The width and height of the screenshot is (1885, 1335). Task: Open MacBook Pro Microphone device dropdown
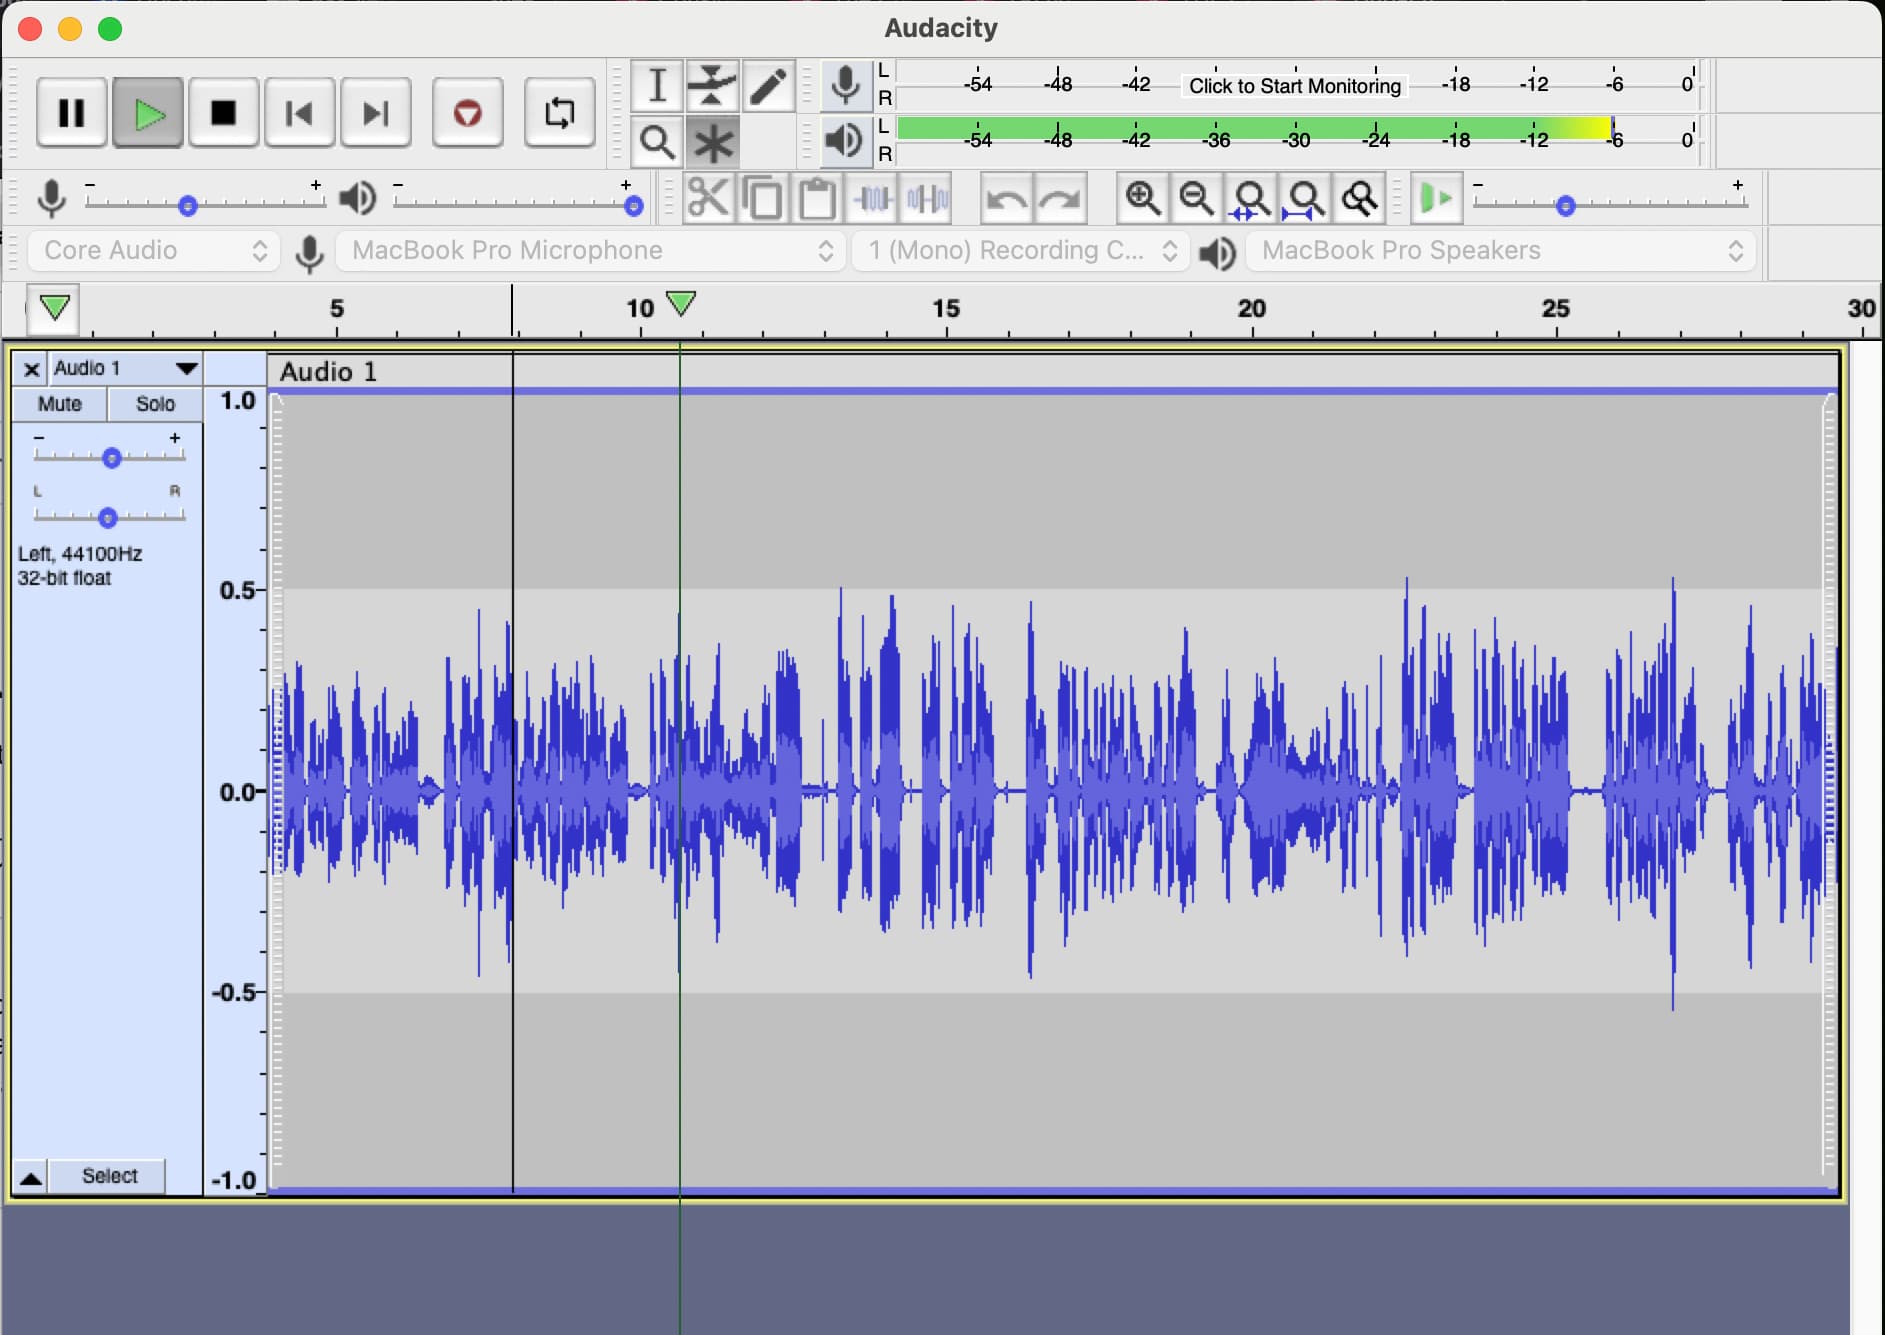tap(591, 250)
